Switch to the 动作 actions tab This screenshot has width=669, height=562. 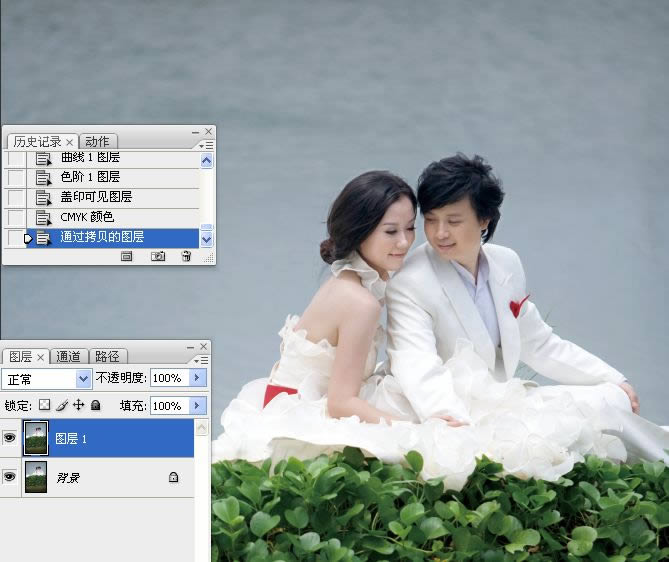(x=97, y=141)
